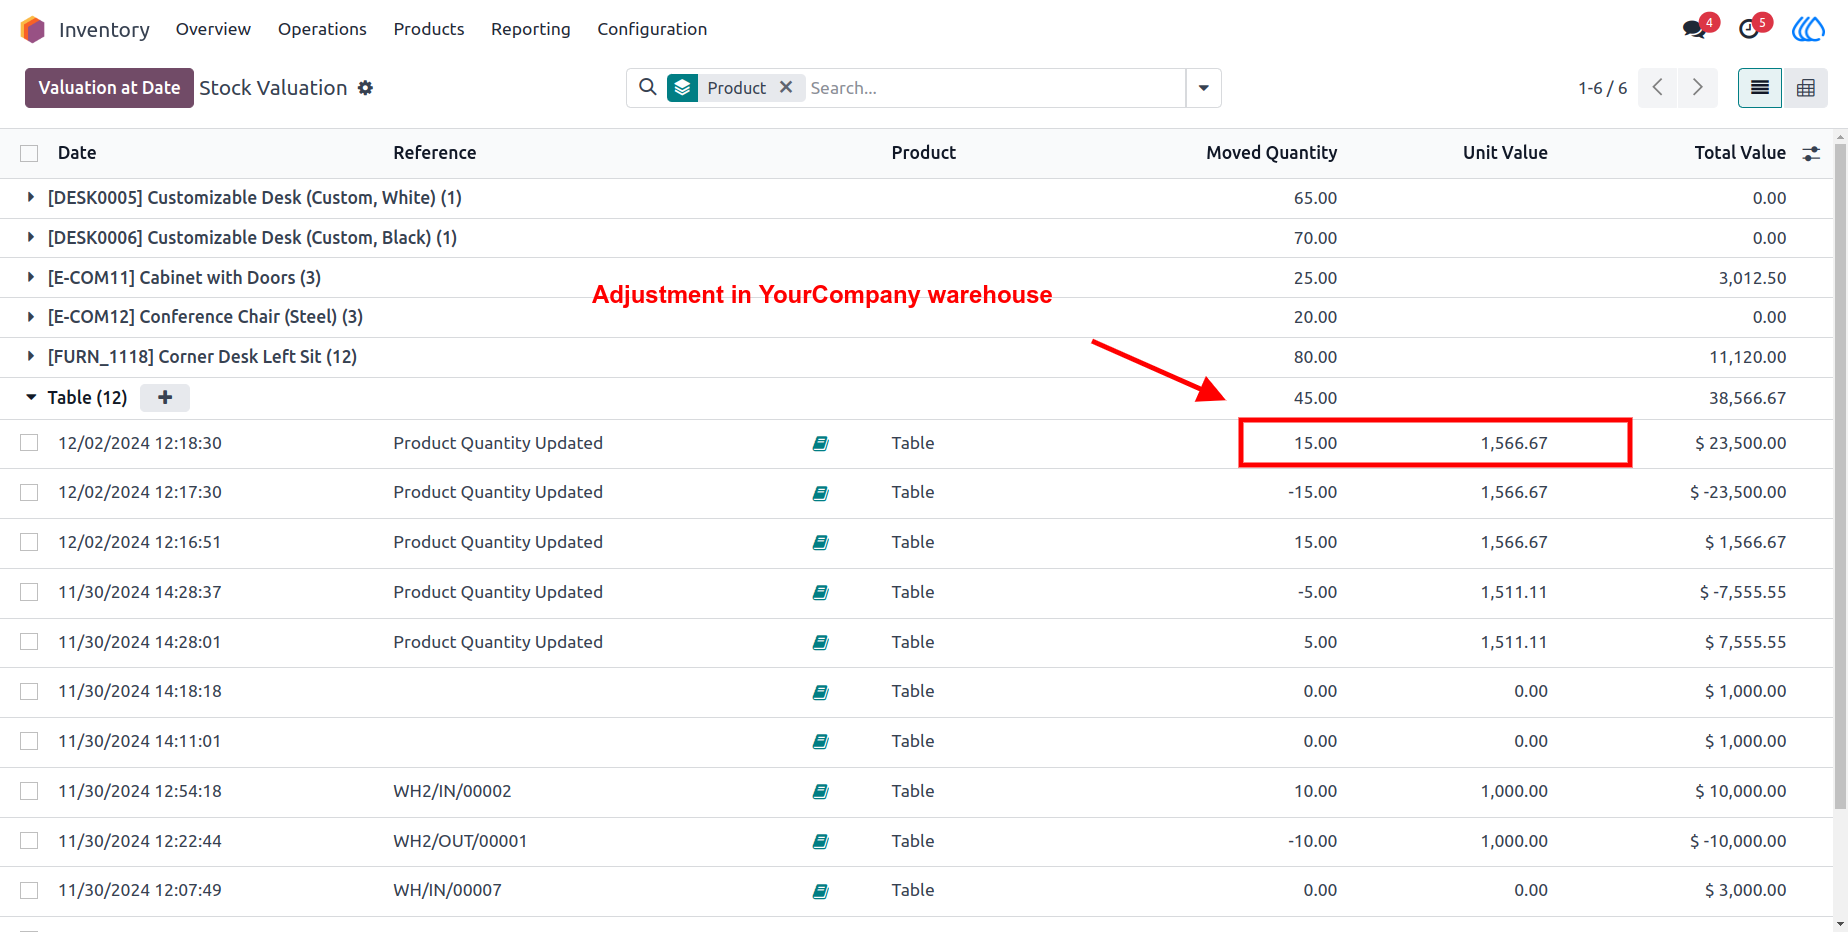Click the Valuation at Date button
The width and height of the screenshot is (1848, 932).
click(109, 88)
